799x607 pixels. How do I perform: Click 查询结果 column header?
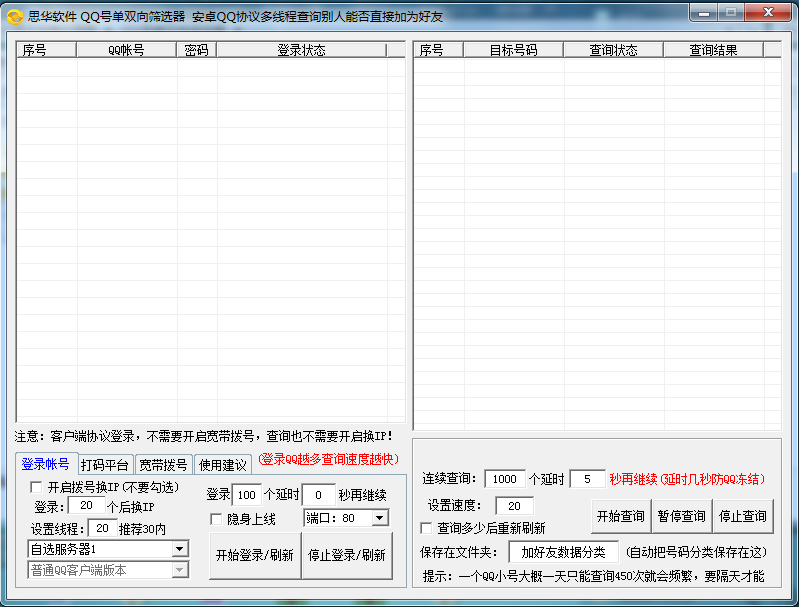tap(713, 50)
